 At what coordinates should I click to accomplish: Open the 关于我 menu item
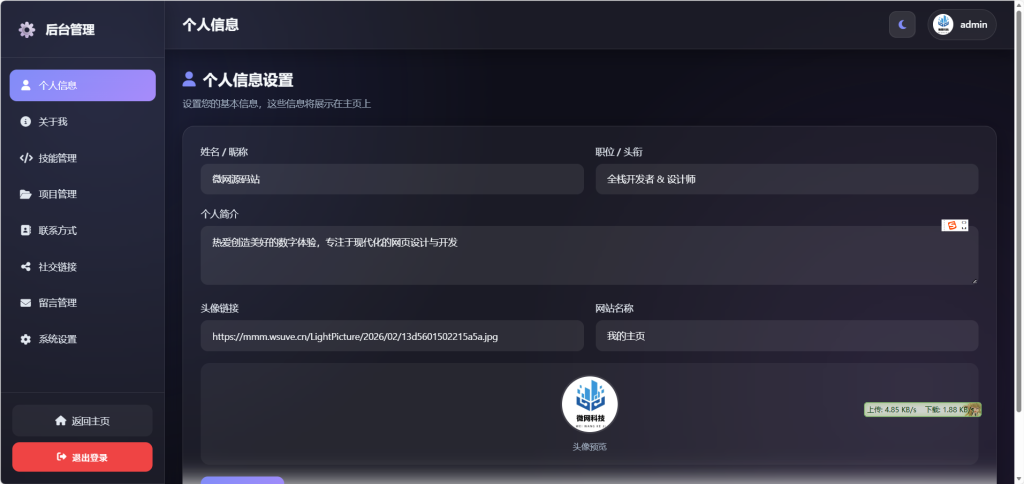pos(82,121)
